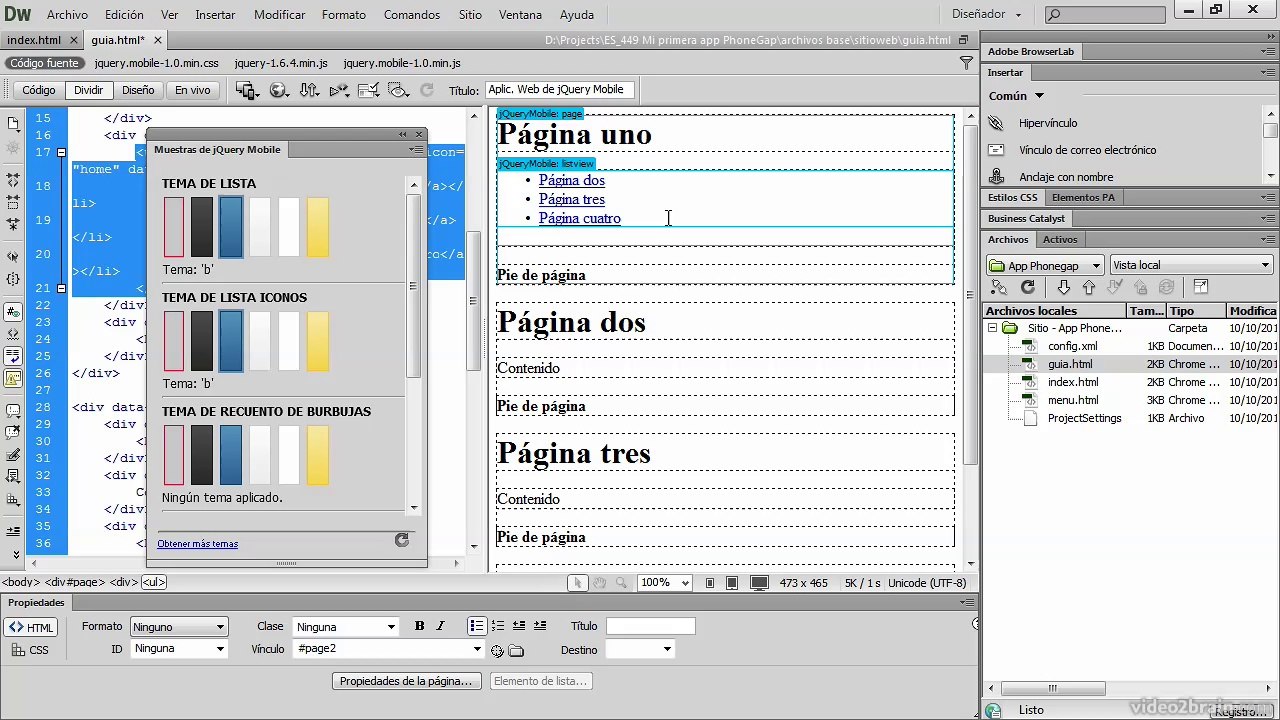
Task: Click the filter funnel icon
Action: point(966,62)
